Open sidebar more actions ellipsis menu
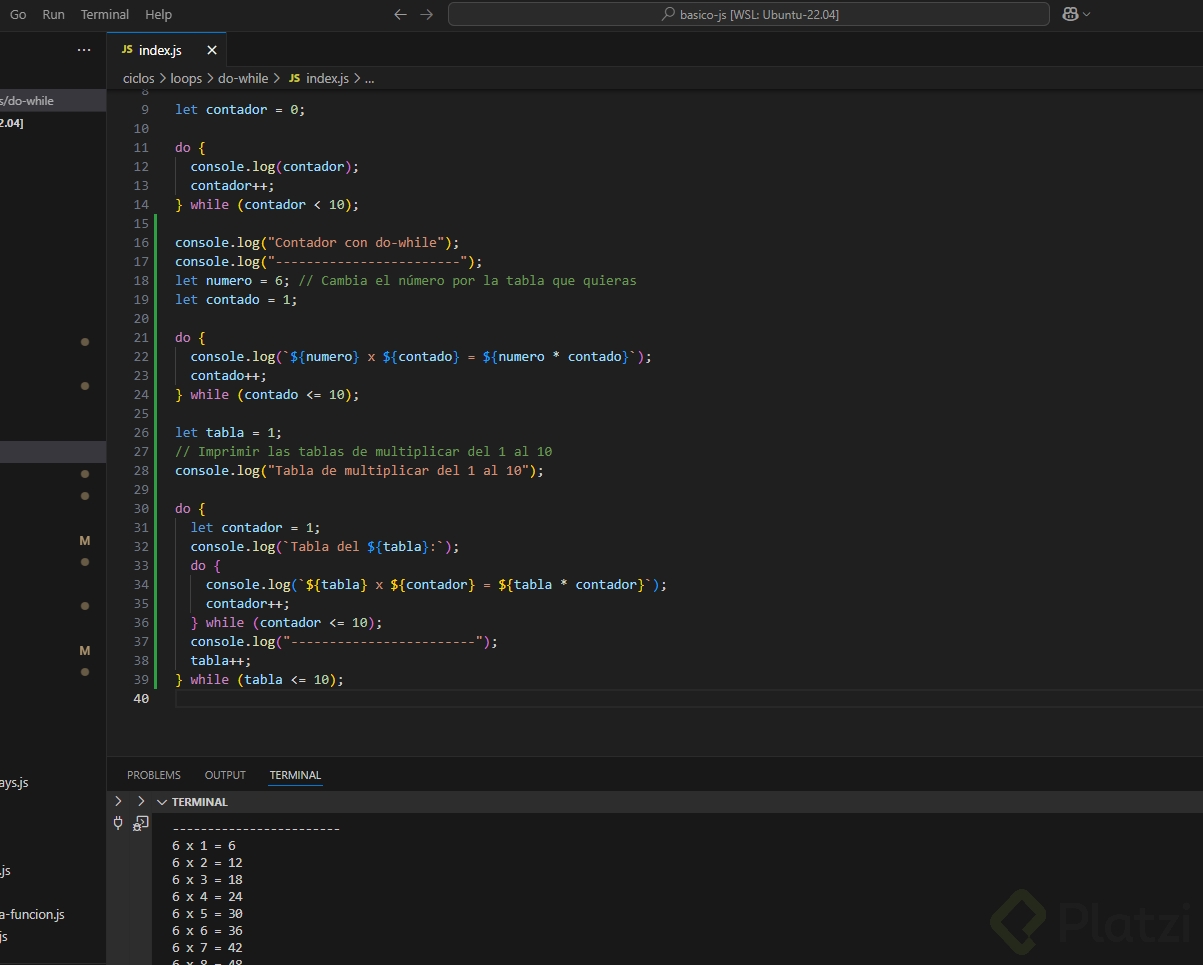1203x965 pixels. click(84, 50)
